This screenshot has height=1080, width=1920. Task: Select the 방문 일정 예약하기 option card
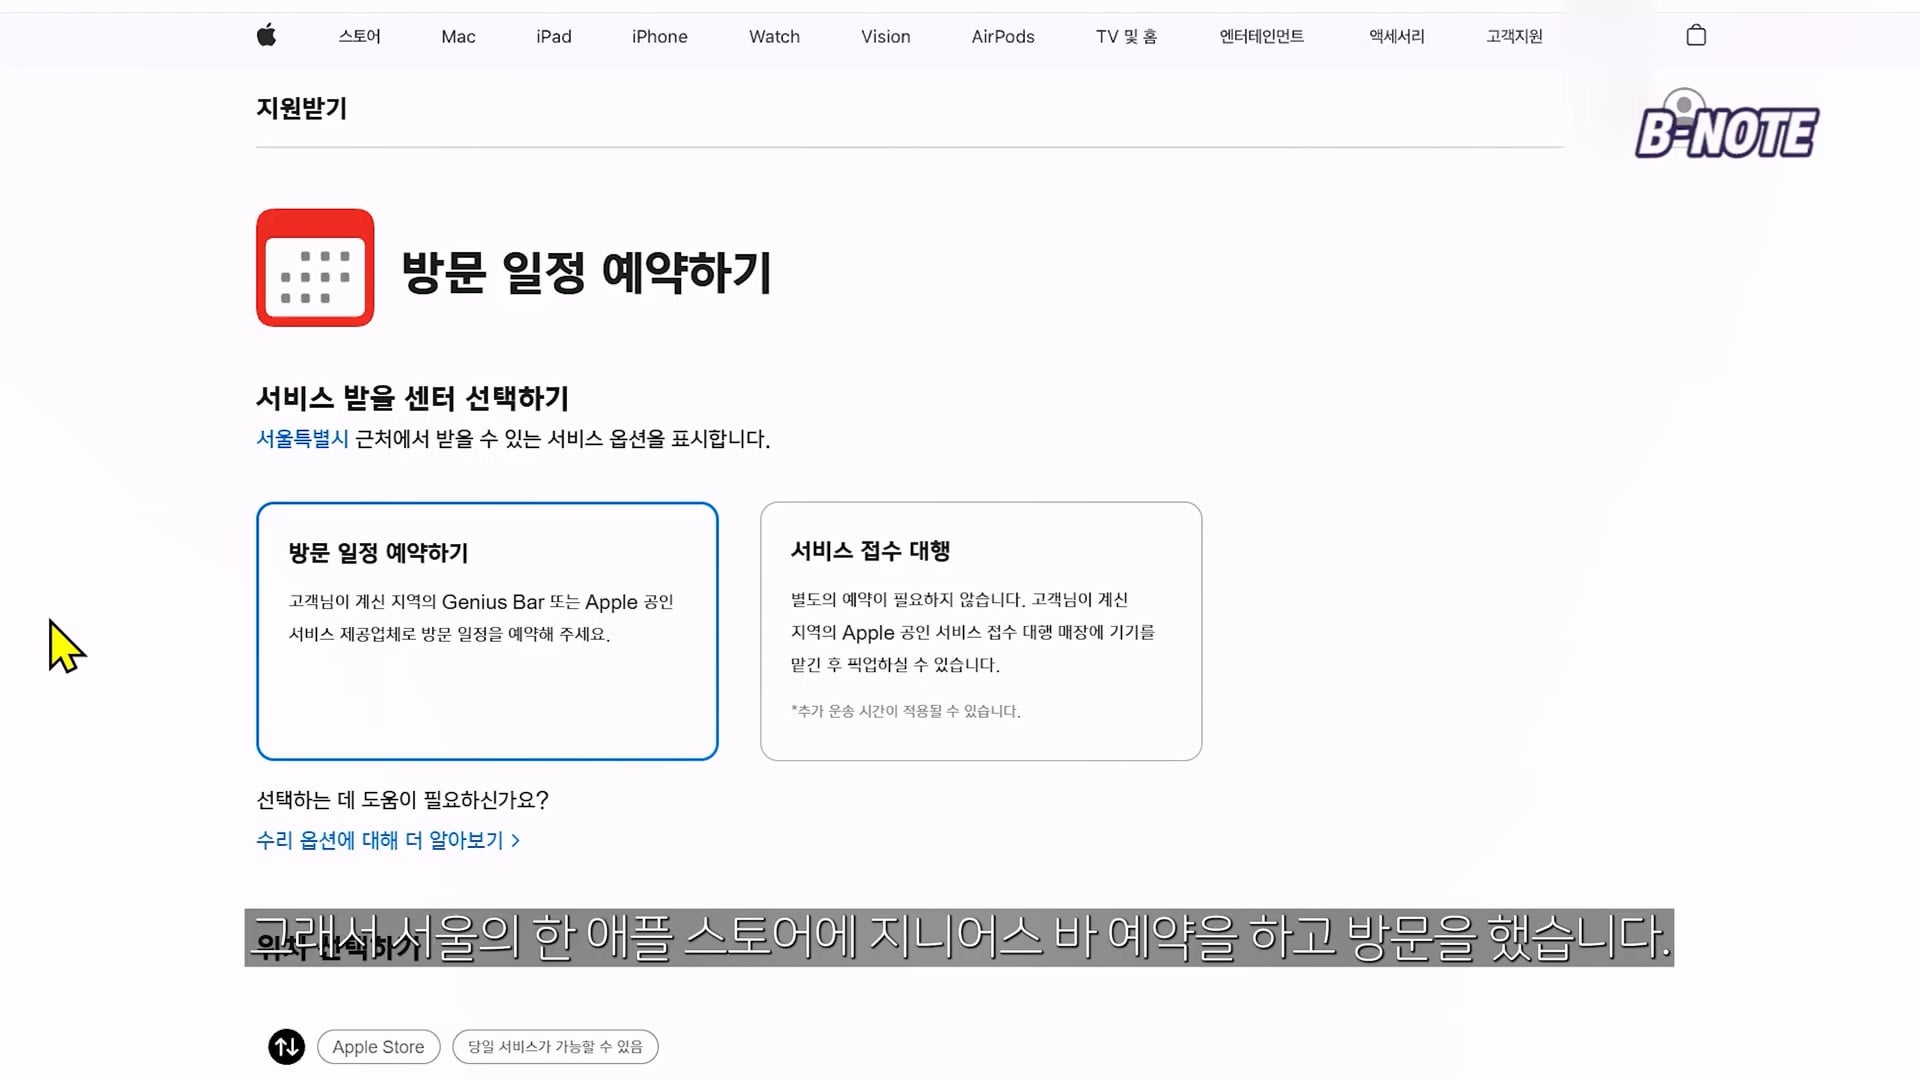[x=487, y=631]
